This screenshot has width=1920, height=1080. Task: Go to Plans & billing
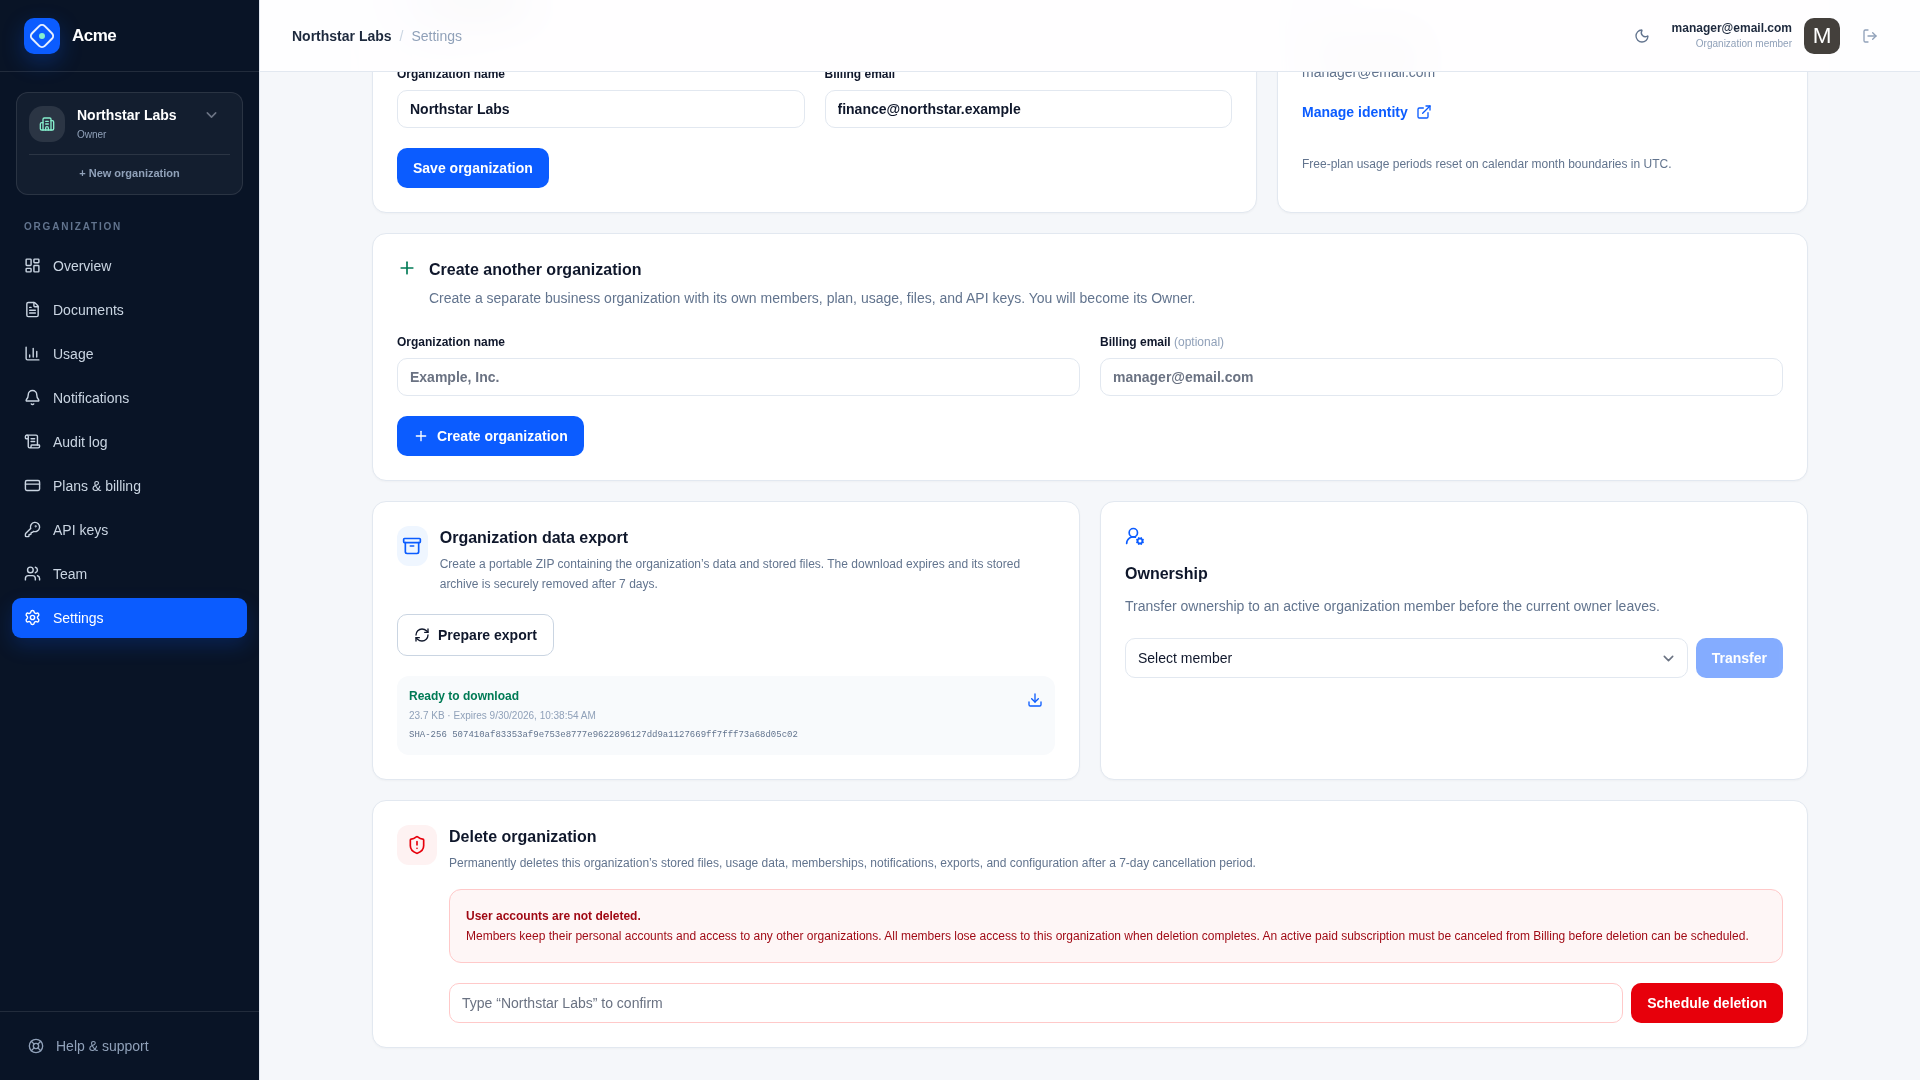tap(129, 486)
